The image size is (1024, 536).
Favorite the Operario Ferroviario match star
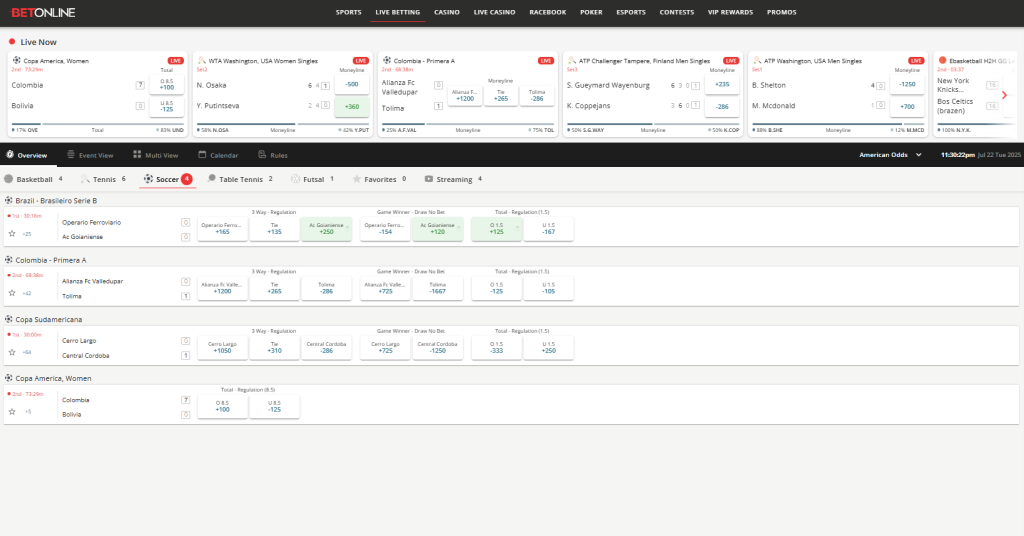(12, 234)
